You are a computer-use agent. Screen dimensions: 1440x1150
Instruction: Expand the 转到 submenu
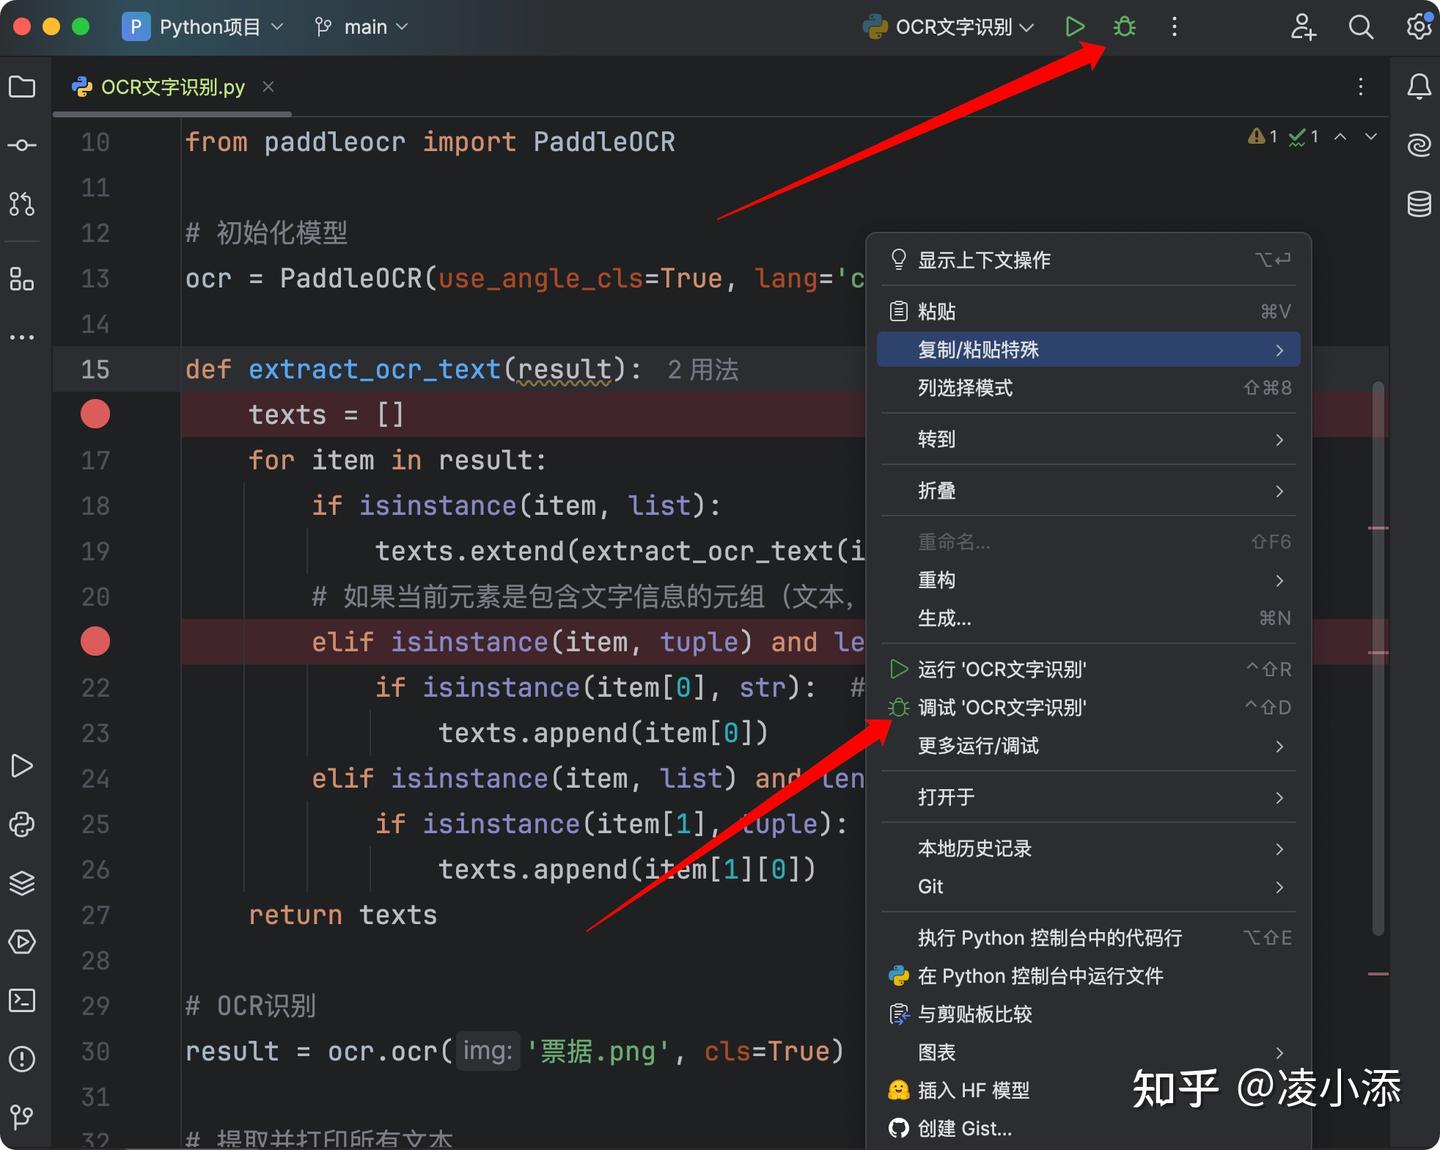[x=936, y=440]
